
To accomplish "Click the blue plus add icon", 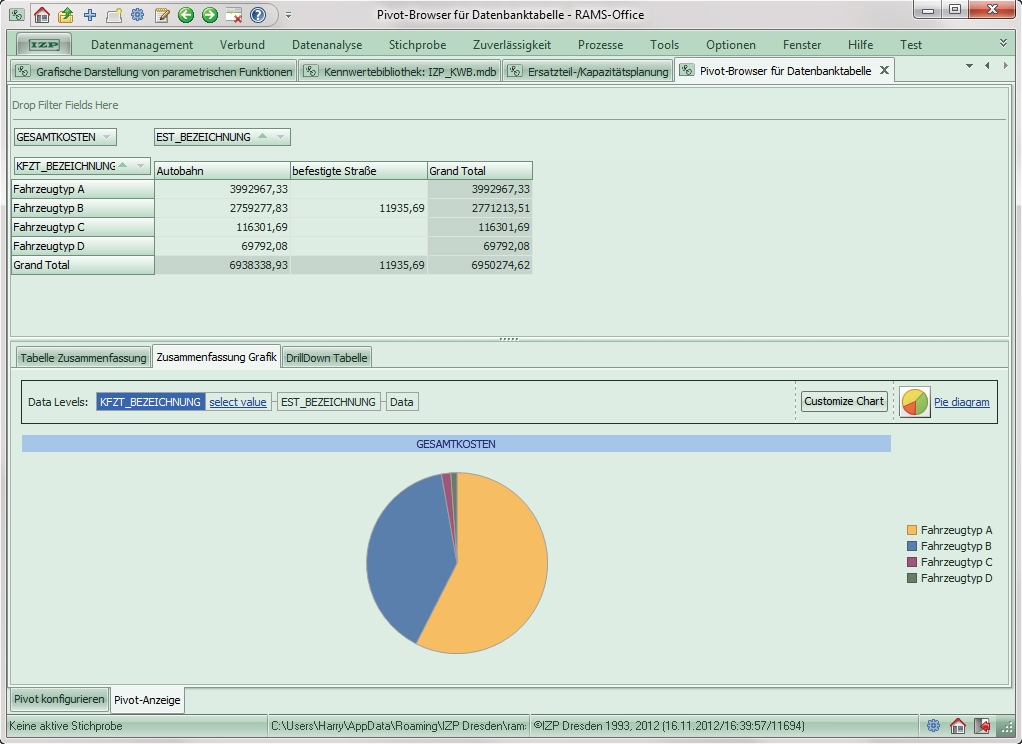I will click(90, 15).
